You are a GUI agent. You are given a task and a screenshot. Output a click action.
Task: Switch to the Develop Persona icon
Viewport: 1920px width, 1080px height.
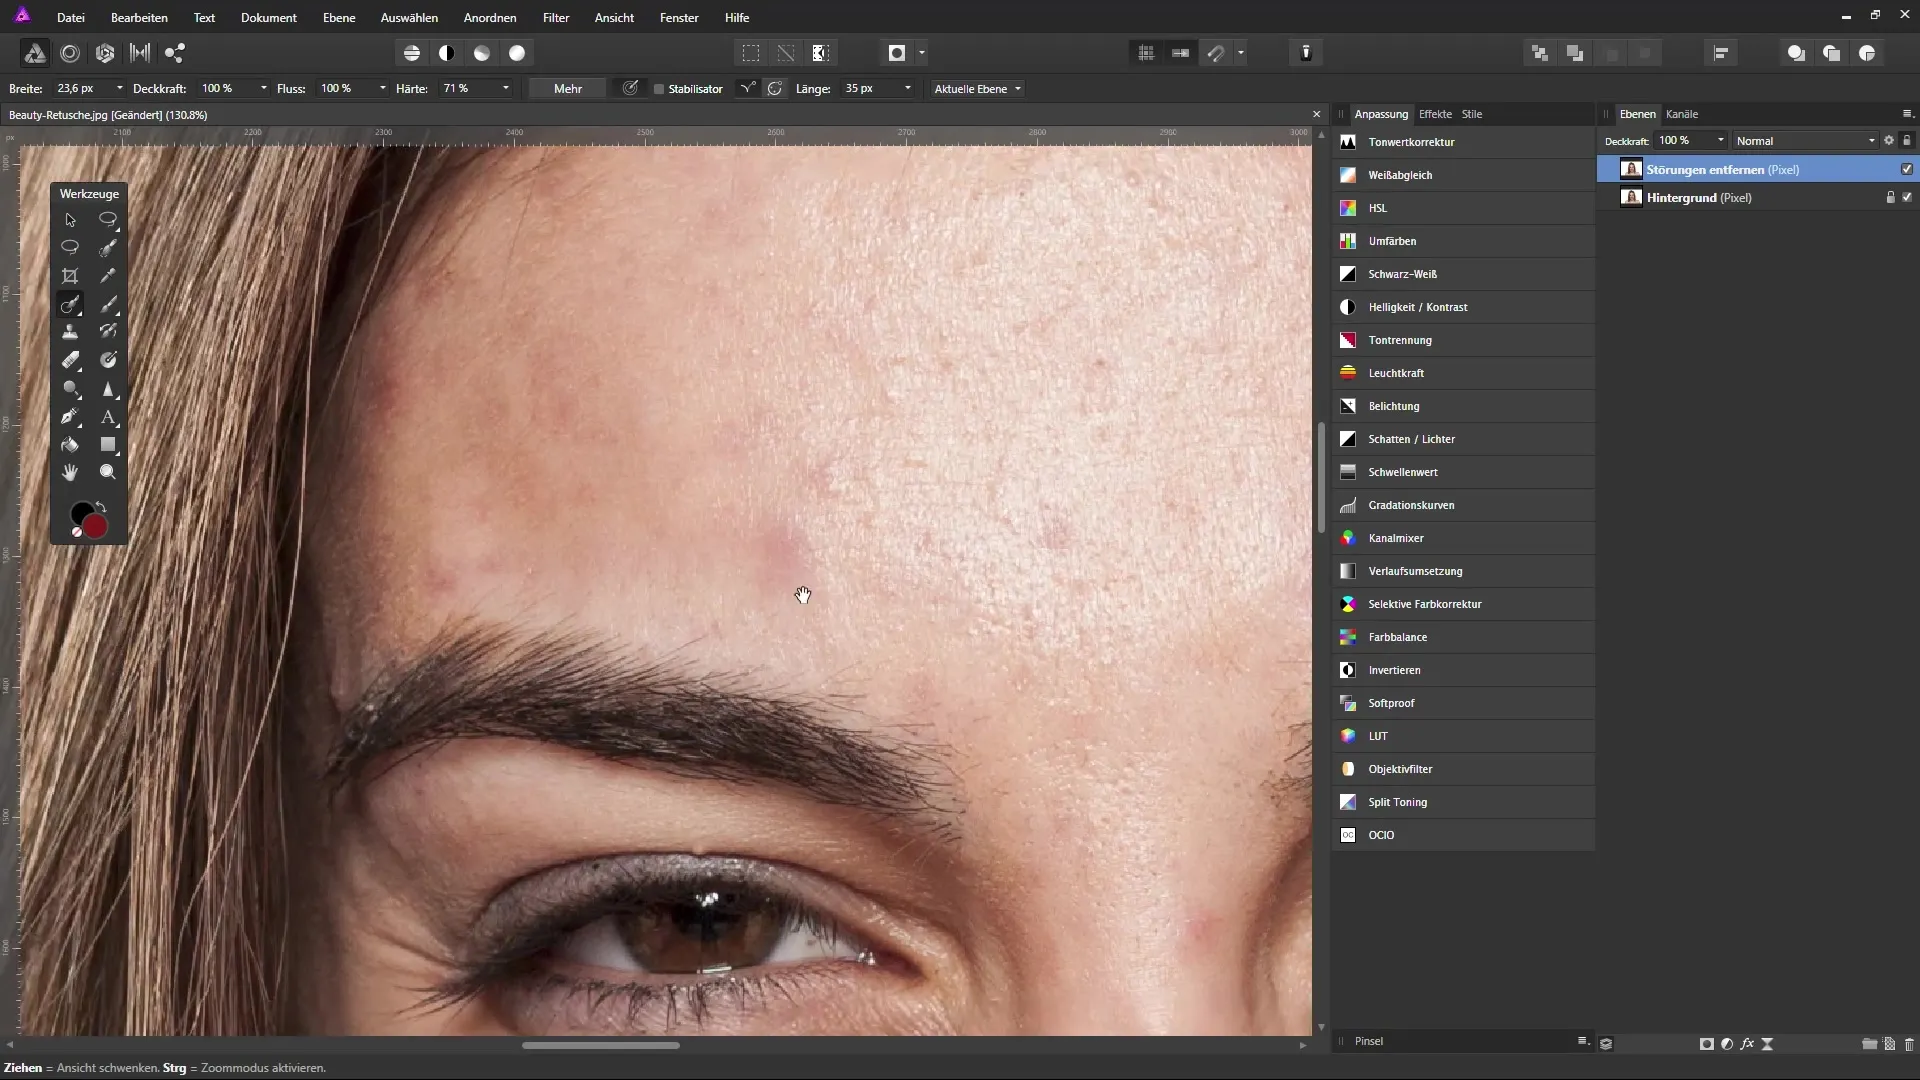(105, 53)
